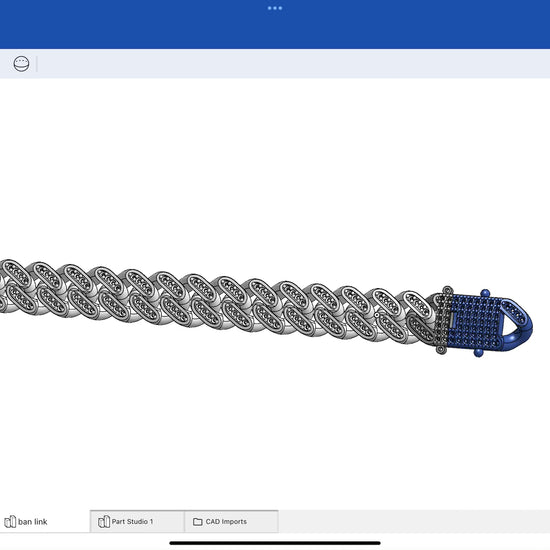Select the gray eyelet under the clasp
Image resolution: width=550 pixels, height=550 pixels.
[x=441, y=349]
